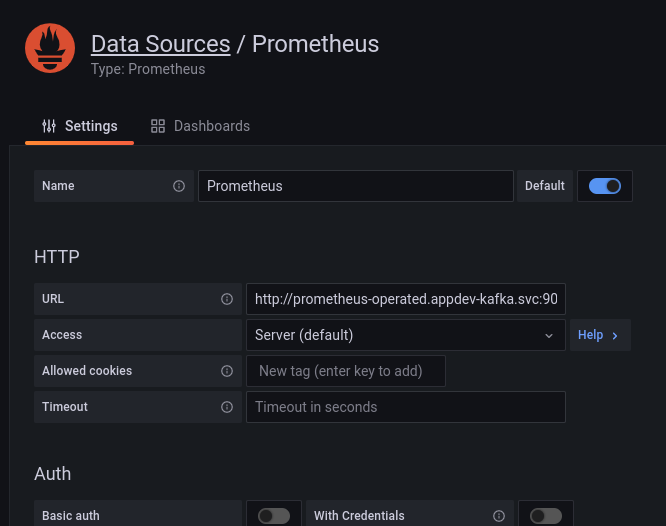Open the Data Sources breadcrumb link
The height and width of the screenshot is (526, 666).
(x=160, y=44)
